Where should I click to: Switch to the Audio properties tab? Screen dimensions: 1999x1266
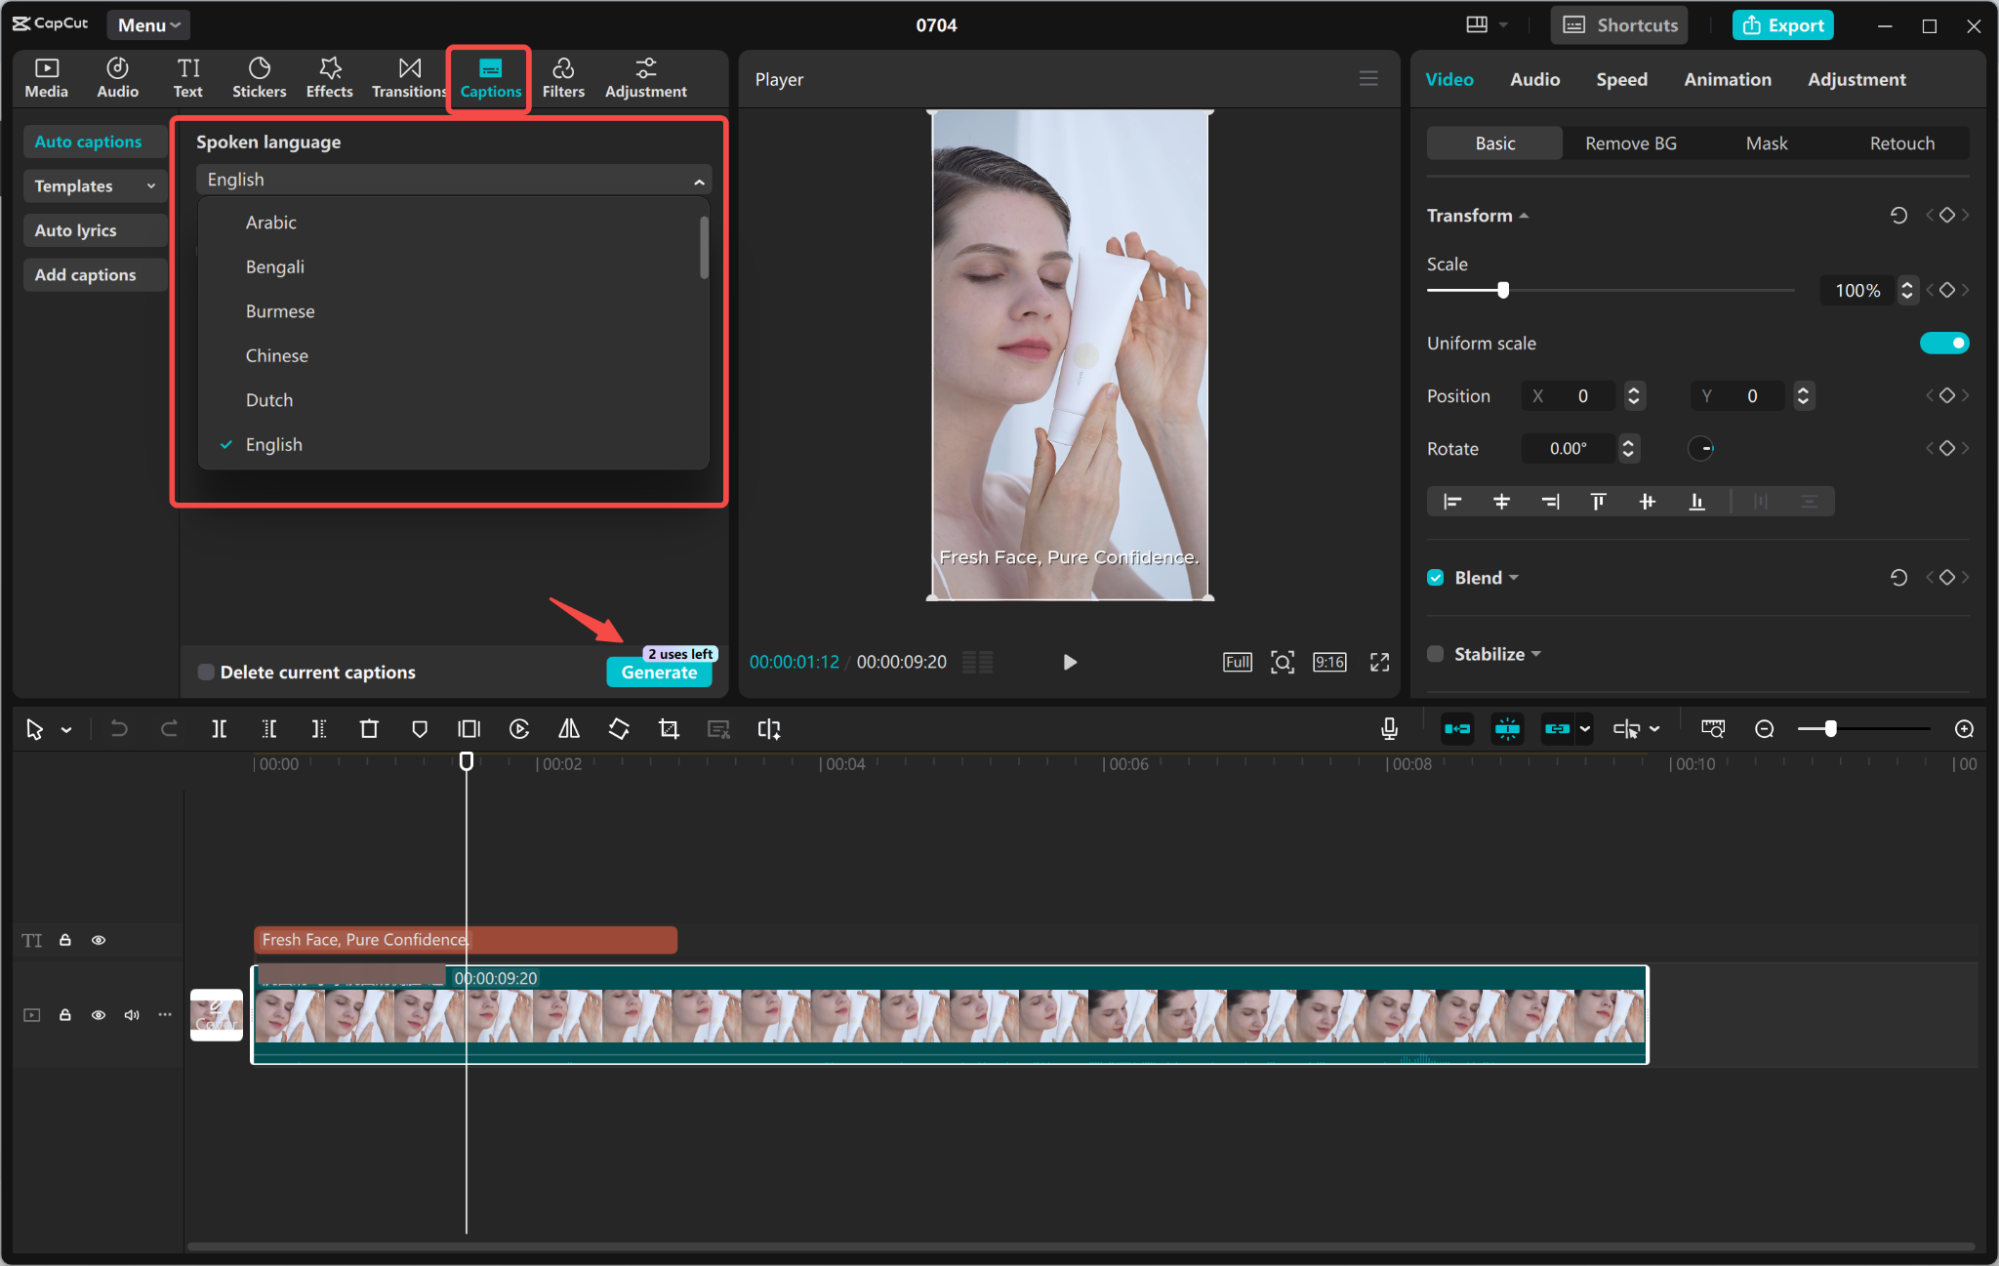click(x=1534, y=79)
